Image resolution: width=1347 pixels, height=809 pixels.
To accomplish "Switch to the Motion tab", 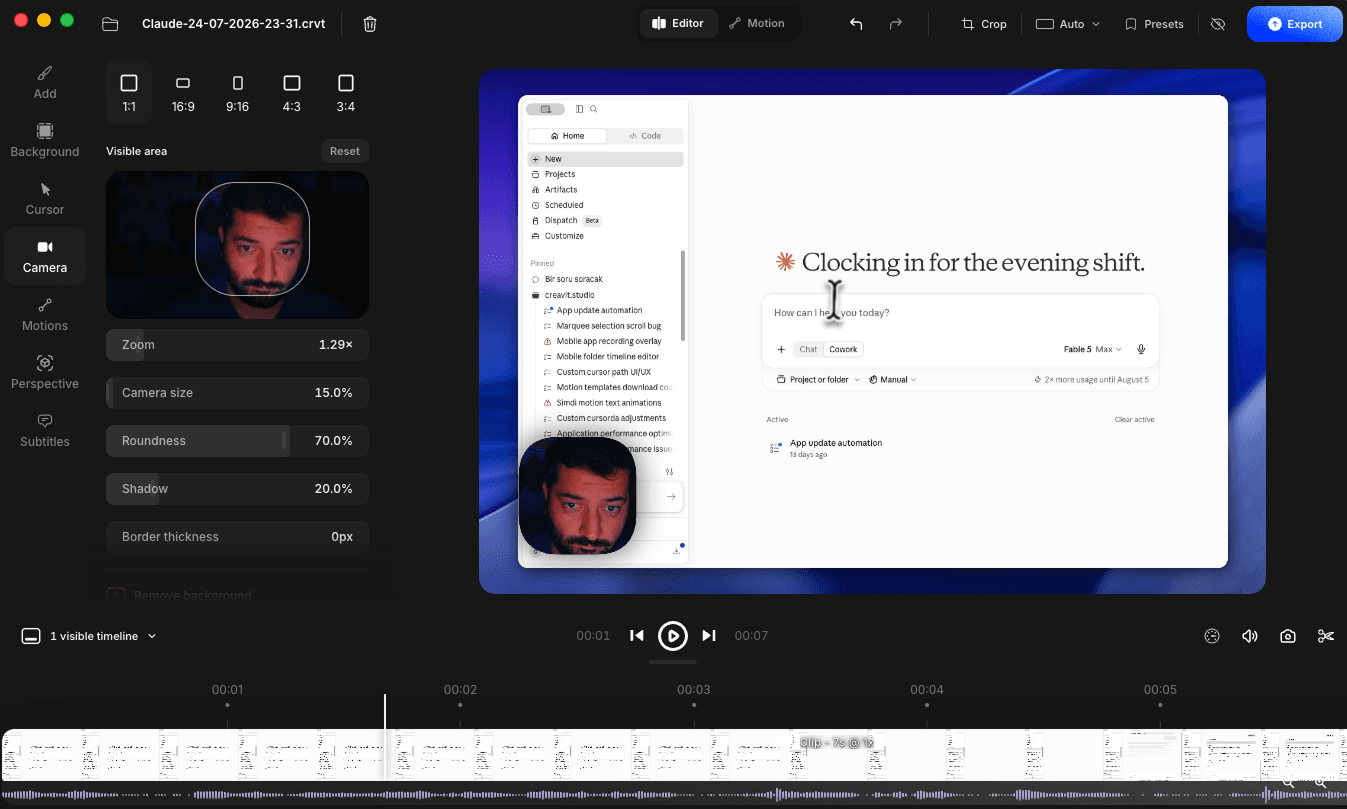I will (x=756, y=23).
